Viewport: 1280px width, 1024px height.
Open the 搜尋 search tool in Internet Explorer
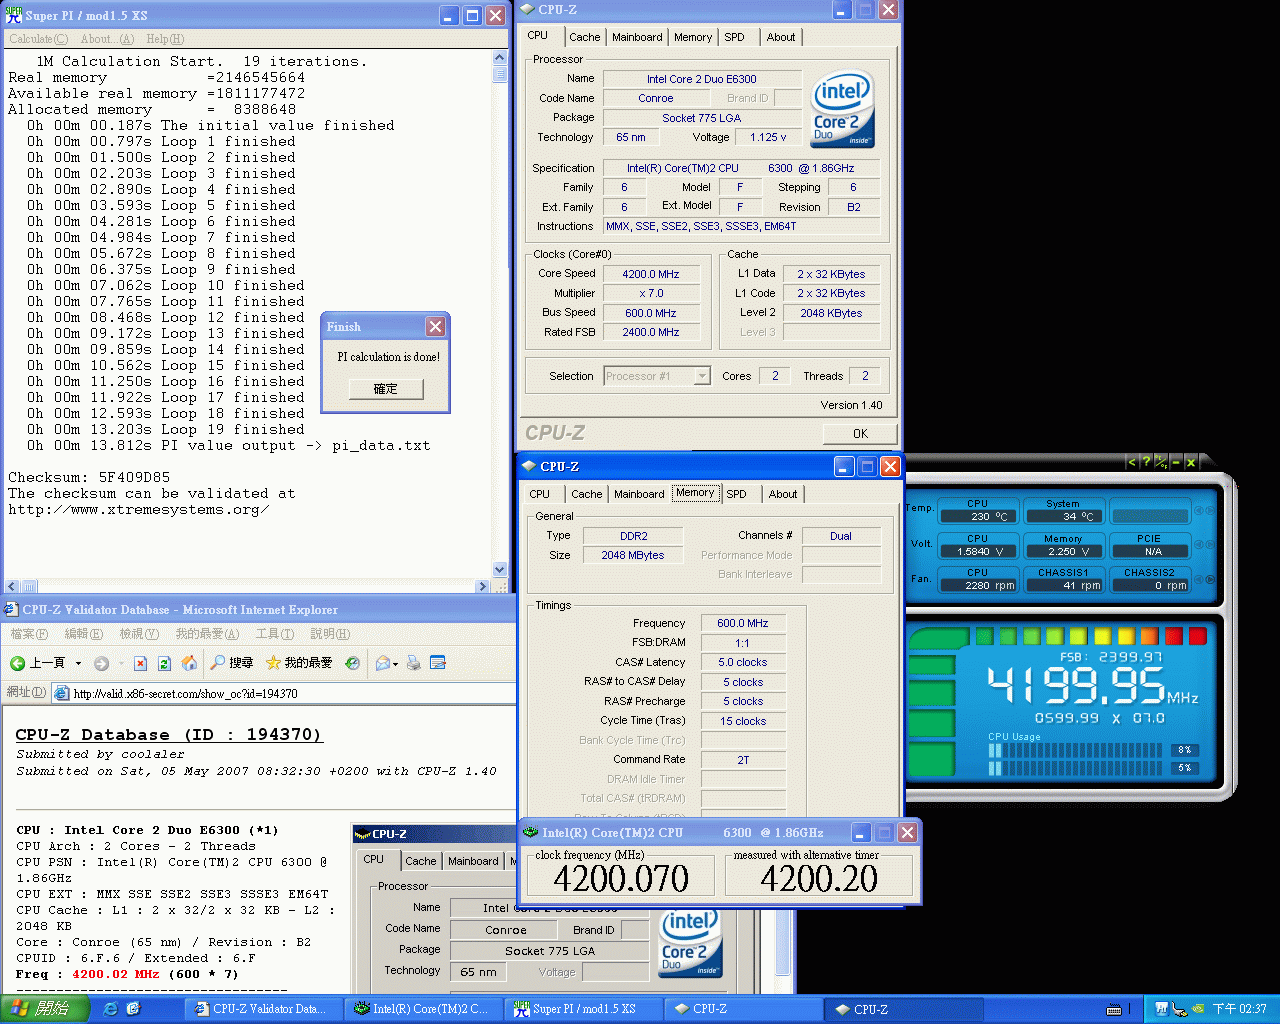coord(231,663)
